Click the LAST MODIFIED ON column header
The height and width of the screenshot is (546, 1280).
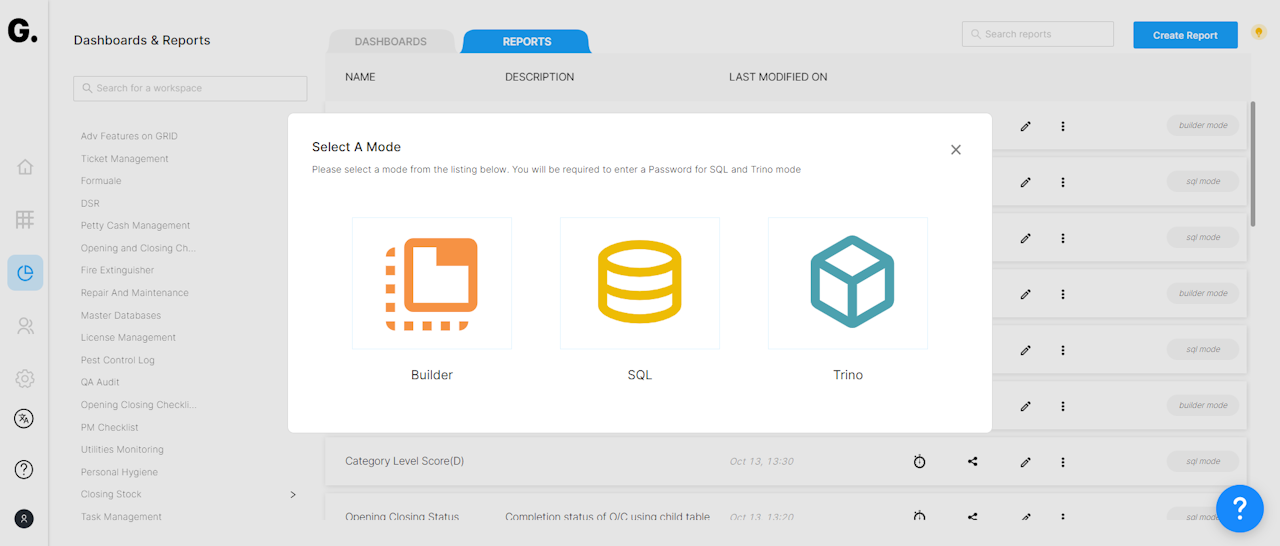[778, 77]
